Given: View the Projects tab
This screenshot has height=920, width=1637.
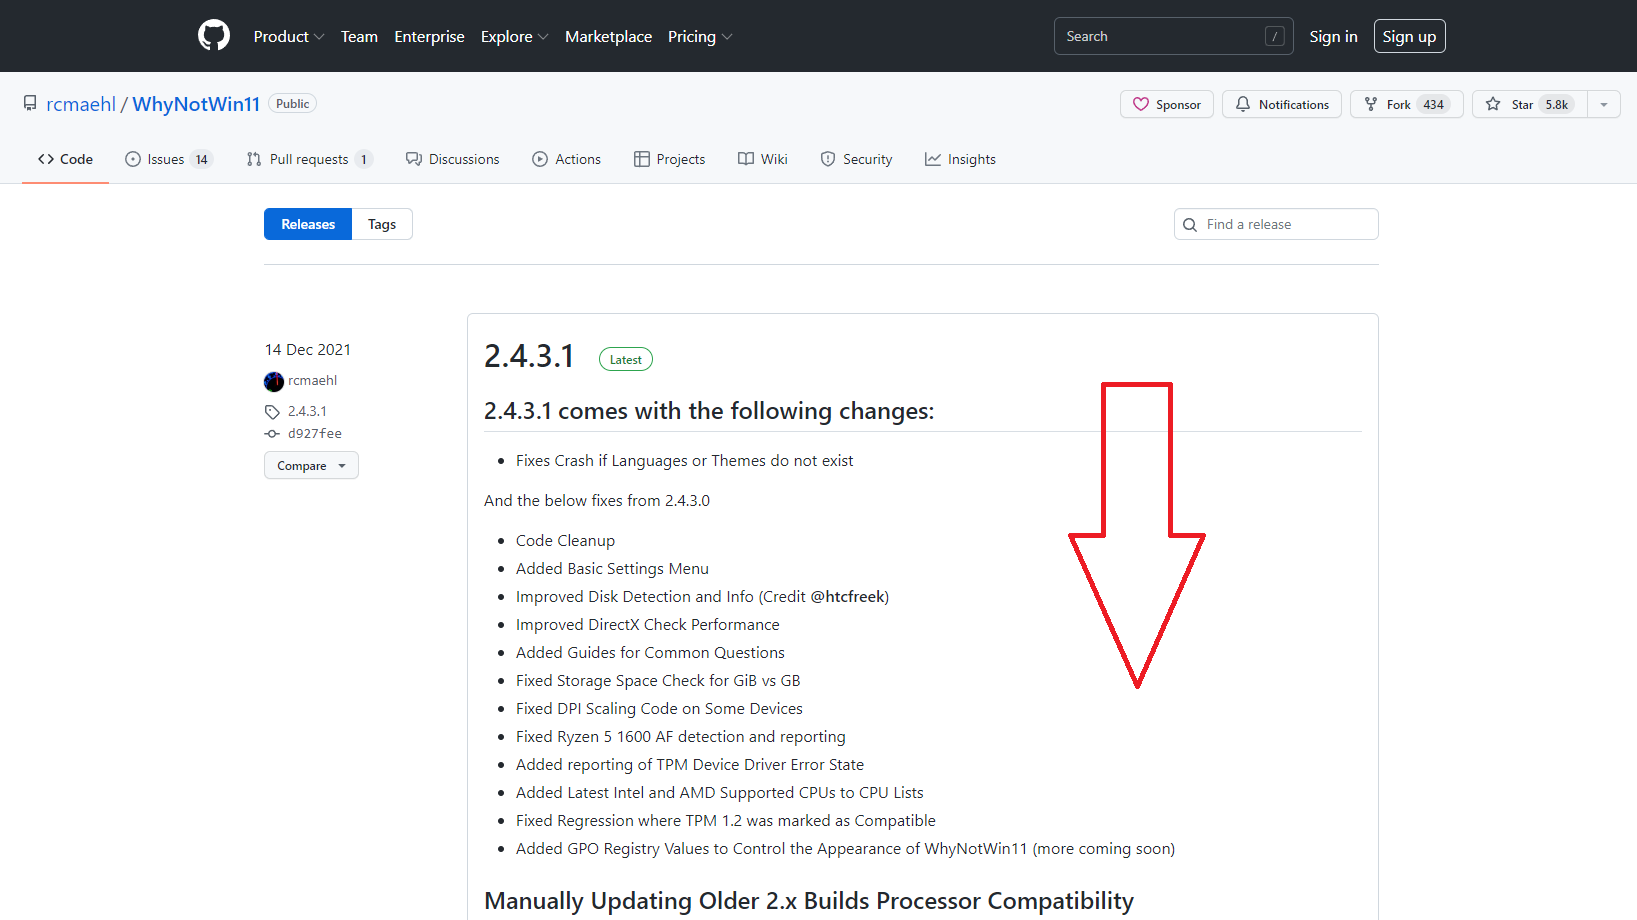Looking at the screenshot, I should click(670, 159).
